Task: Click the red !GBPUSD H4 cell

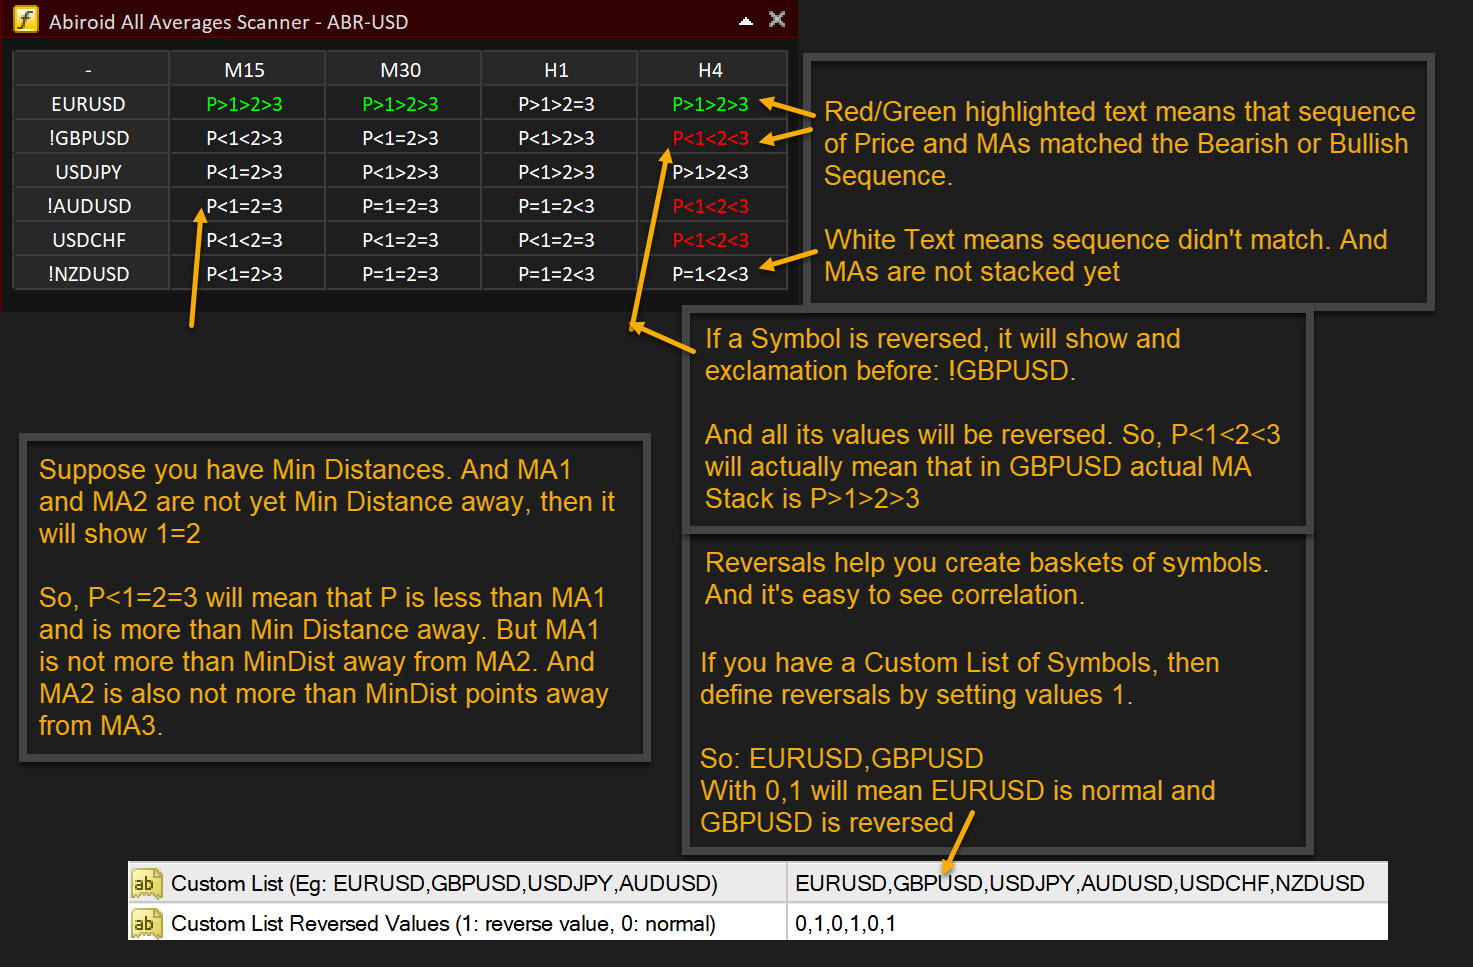Action: tap(710, 138)
